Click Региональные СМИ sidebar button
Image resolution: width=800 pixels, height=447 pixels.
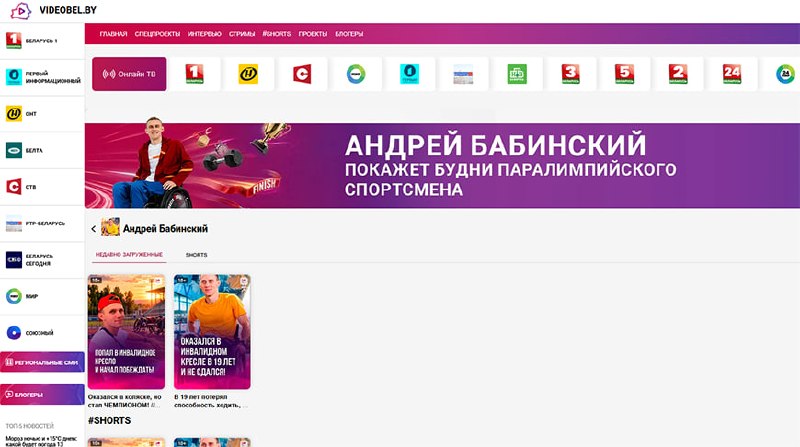coord(42,362)
